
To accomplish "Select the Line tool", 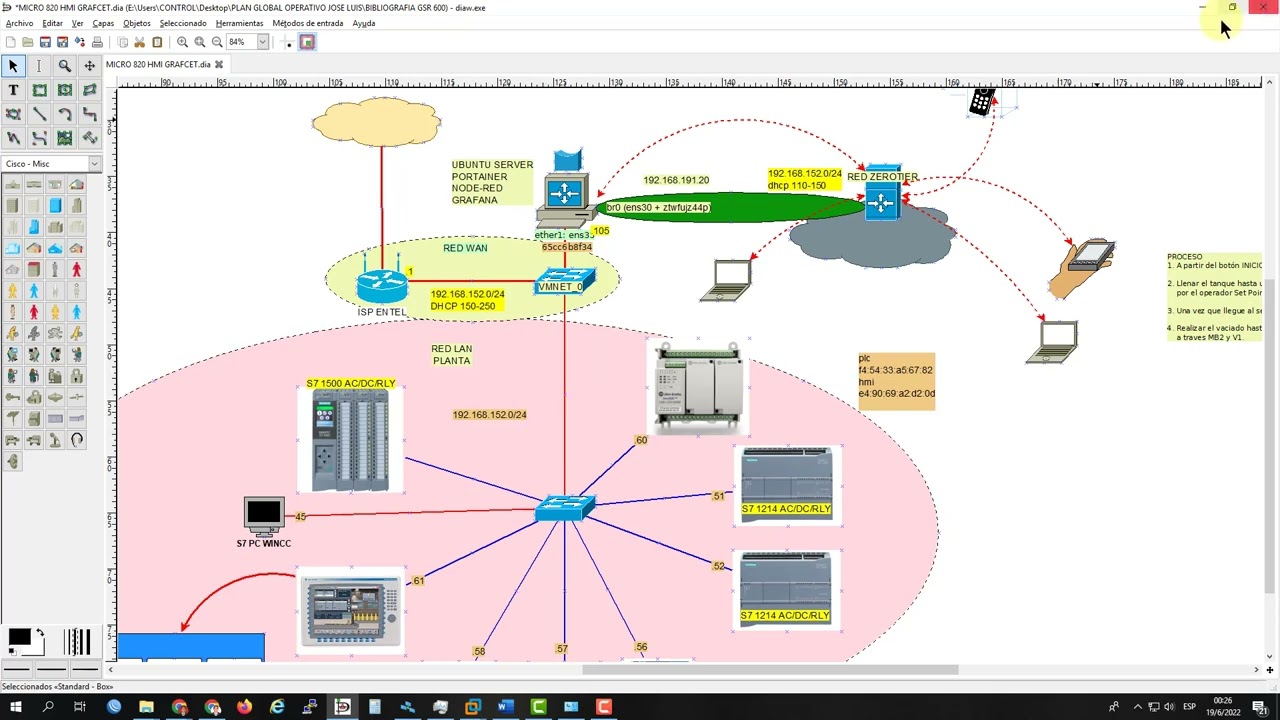I will (x=39, y=114).
